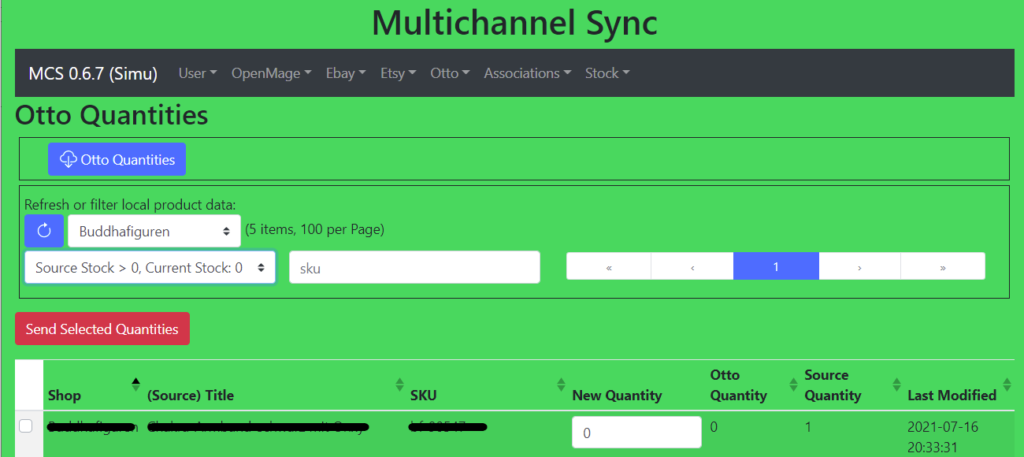Click the New Quantity column header
Viewport: 1024px width, 457px height.
click(617, 395)
